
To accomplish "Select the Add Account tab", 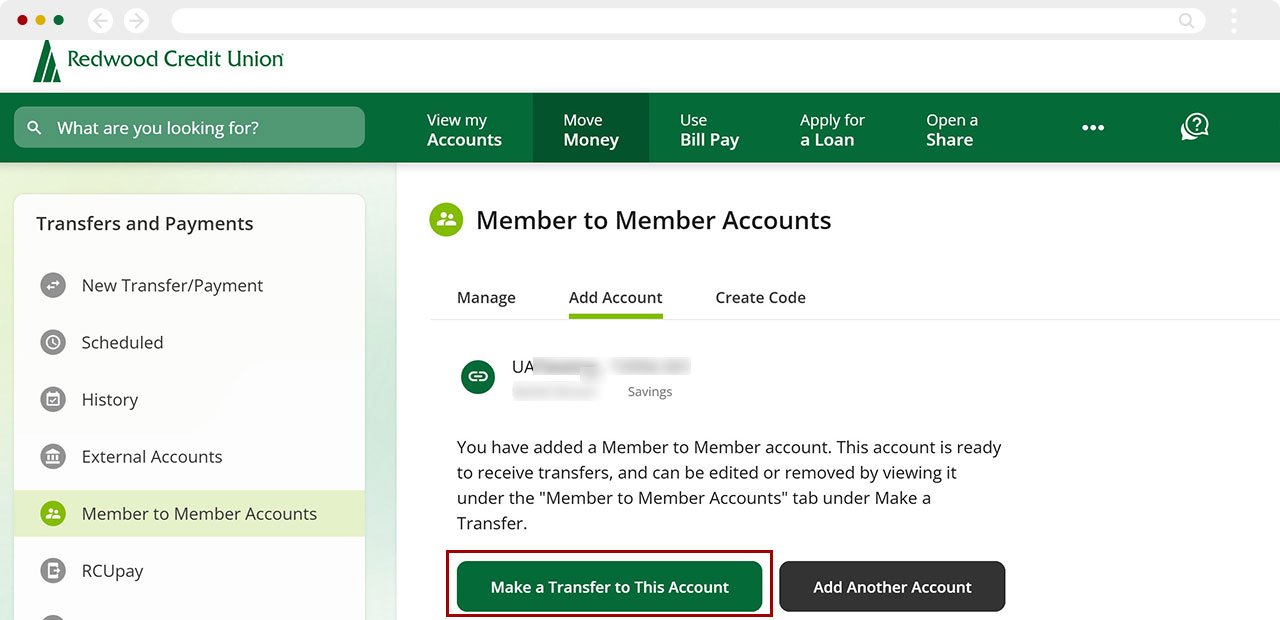I will (616, 298).
